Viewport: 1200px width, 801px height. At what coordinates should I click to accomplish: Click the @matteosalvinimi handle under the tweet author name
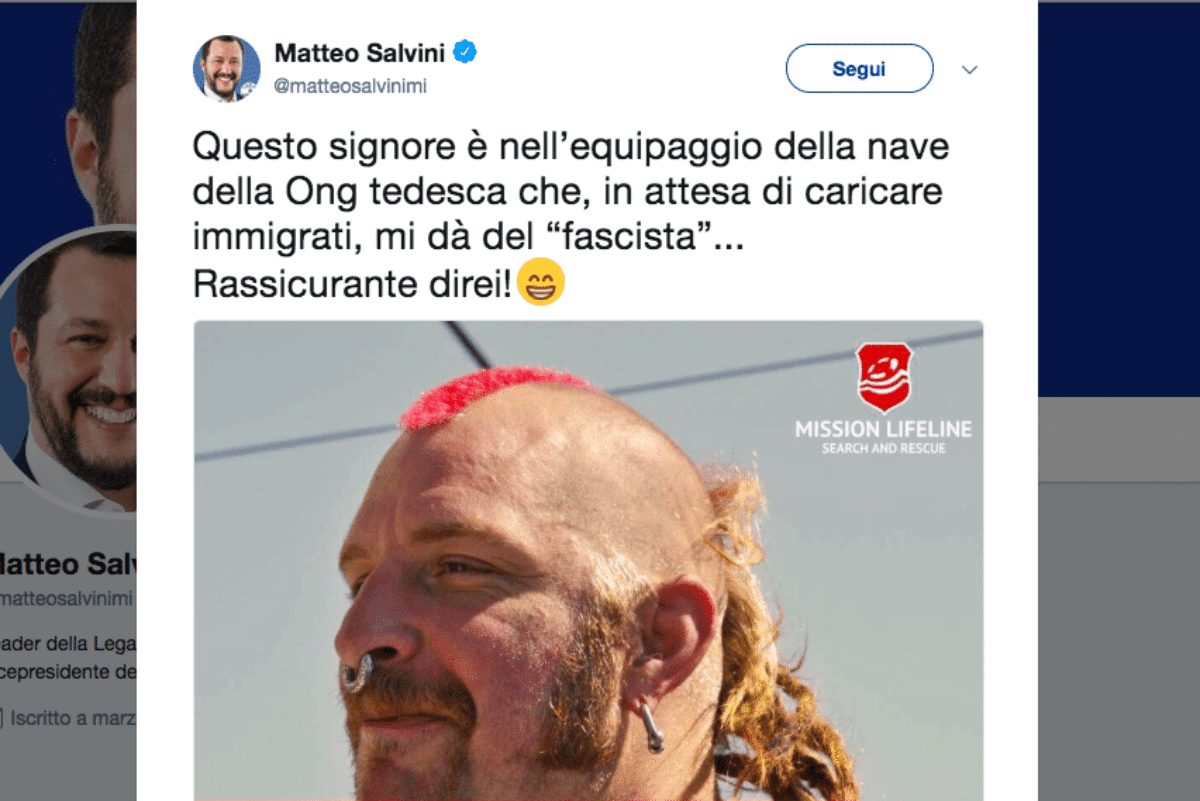350,86
